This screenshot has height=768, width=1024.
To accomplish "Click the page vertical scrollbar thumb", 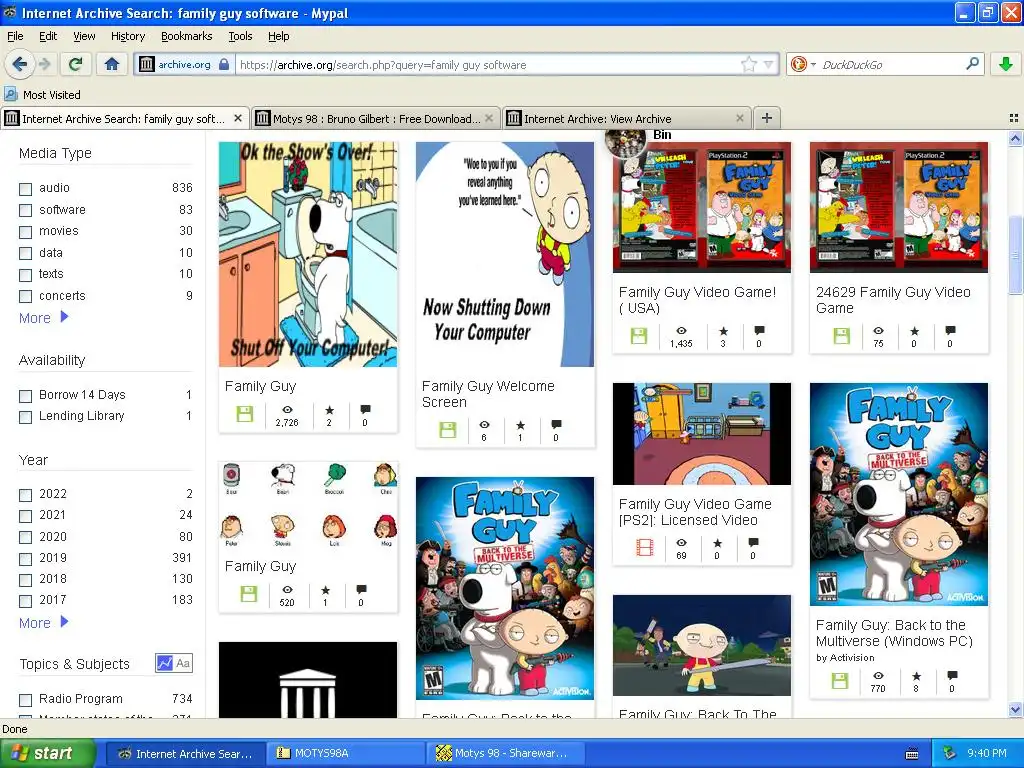I will click(x=1015, y=255).
